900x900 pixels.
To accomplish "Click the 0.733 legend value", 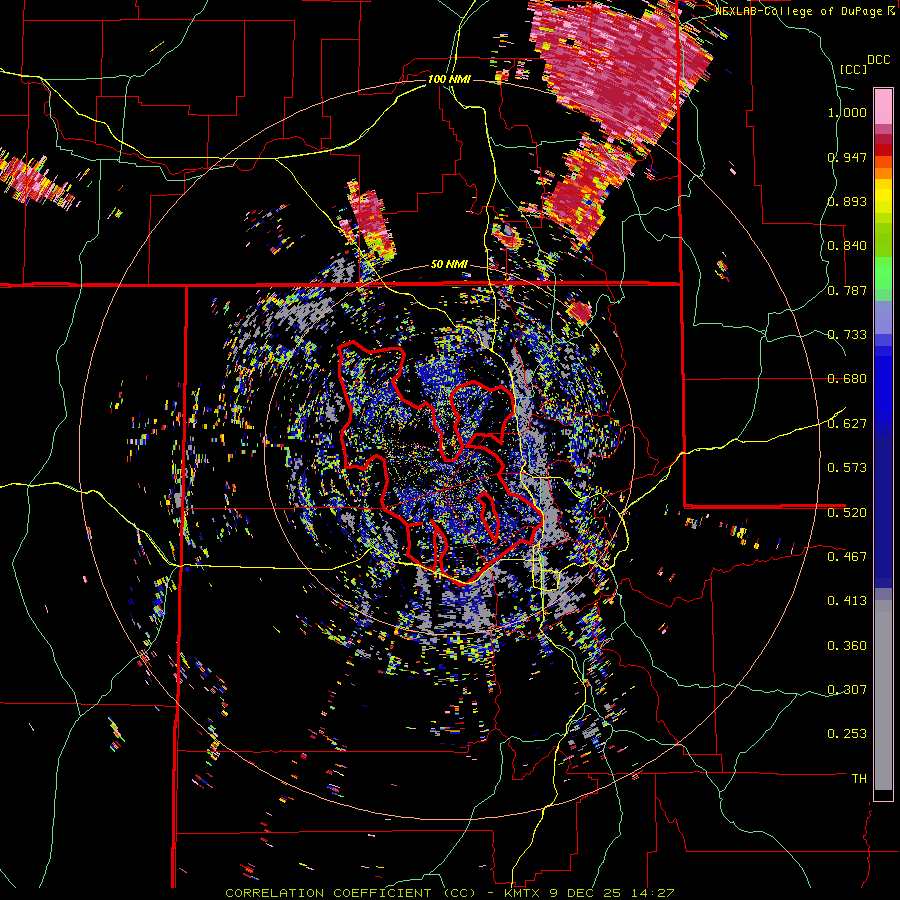I will pyautogui.click(x=847, y=335).
